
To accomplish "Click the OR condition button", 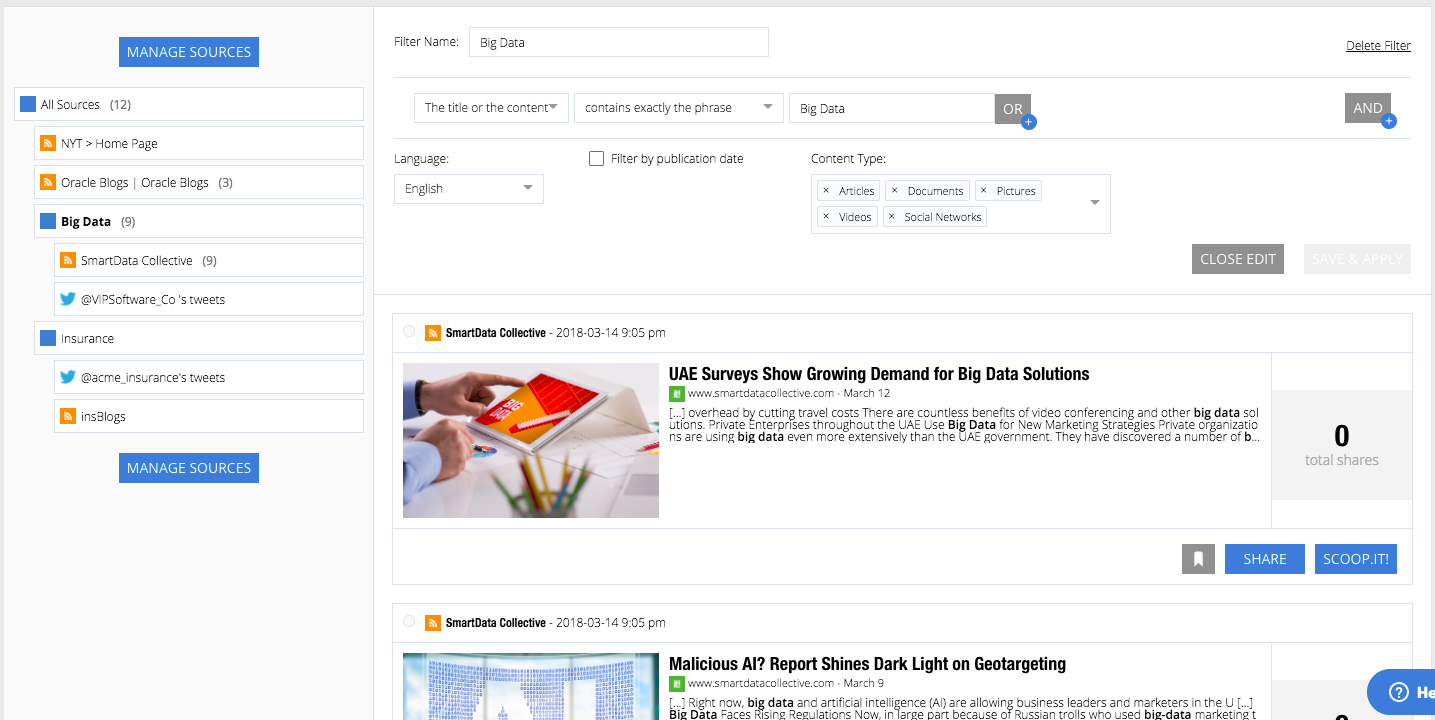I will [x=1012, y=109].
